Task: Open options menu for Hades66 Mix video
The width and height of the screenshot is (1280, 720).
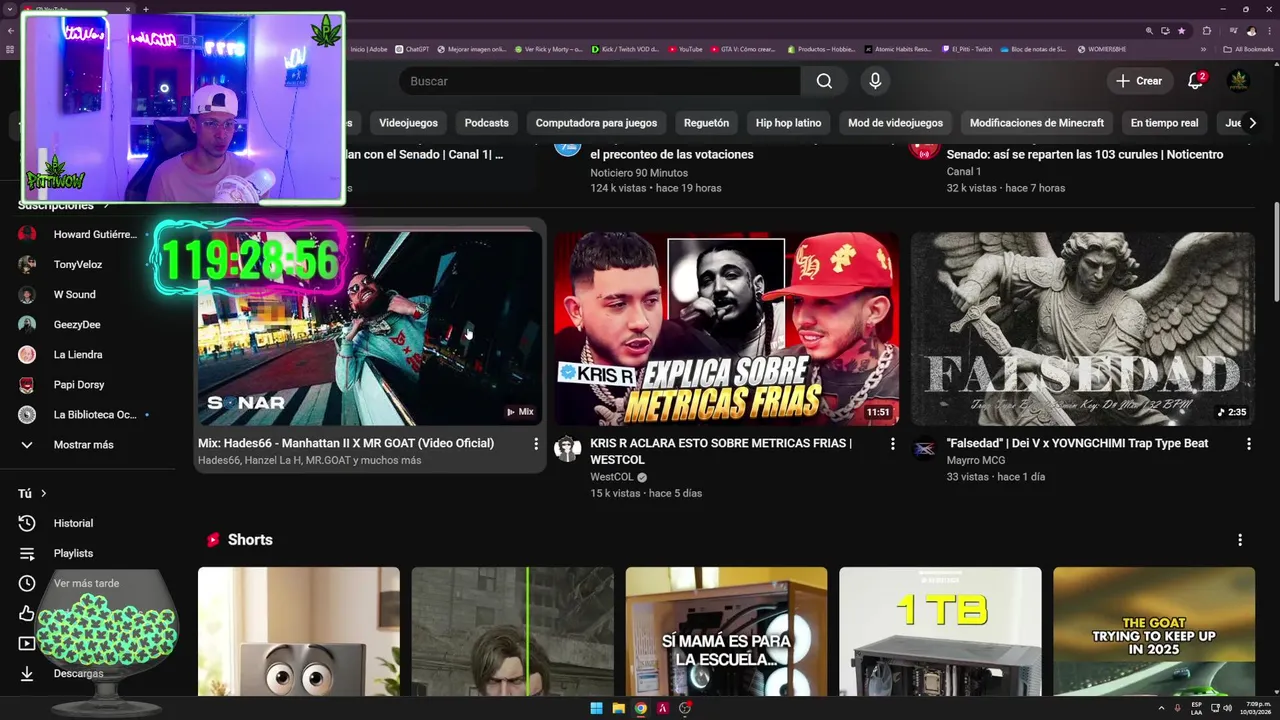Action: pyautogui.click(x=535, y=444)
